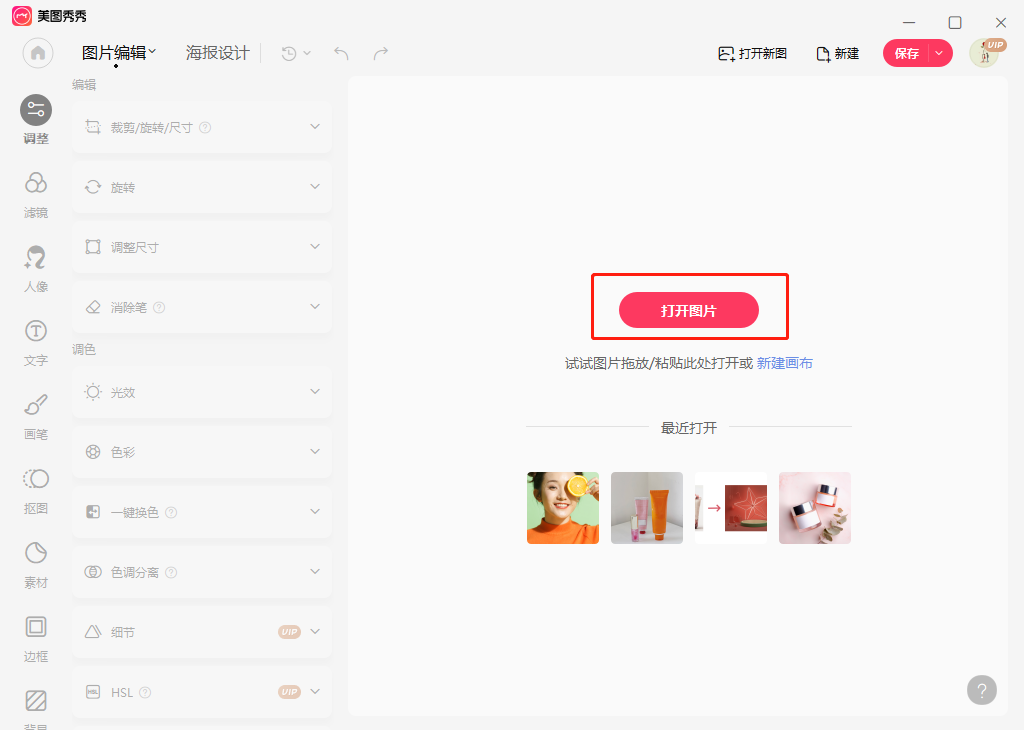Expand the 旋转 panel chevron
Screen dimensions: 1024x730
pyautogui.click(x=315, y=187)
